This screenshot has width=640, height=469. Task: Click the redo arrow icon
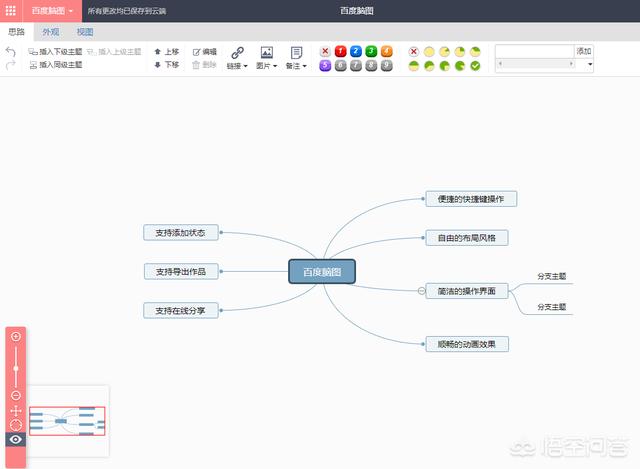[x=11, y=64]
